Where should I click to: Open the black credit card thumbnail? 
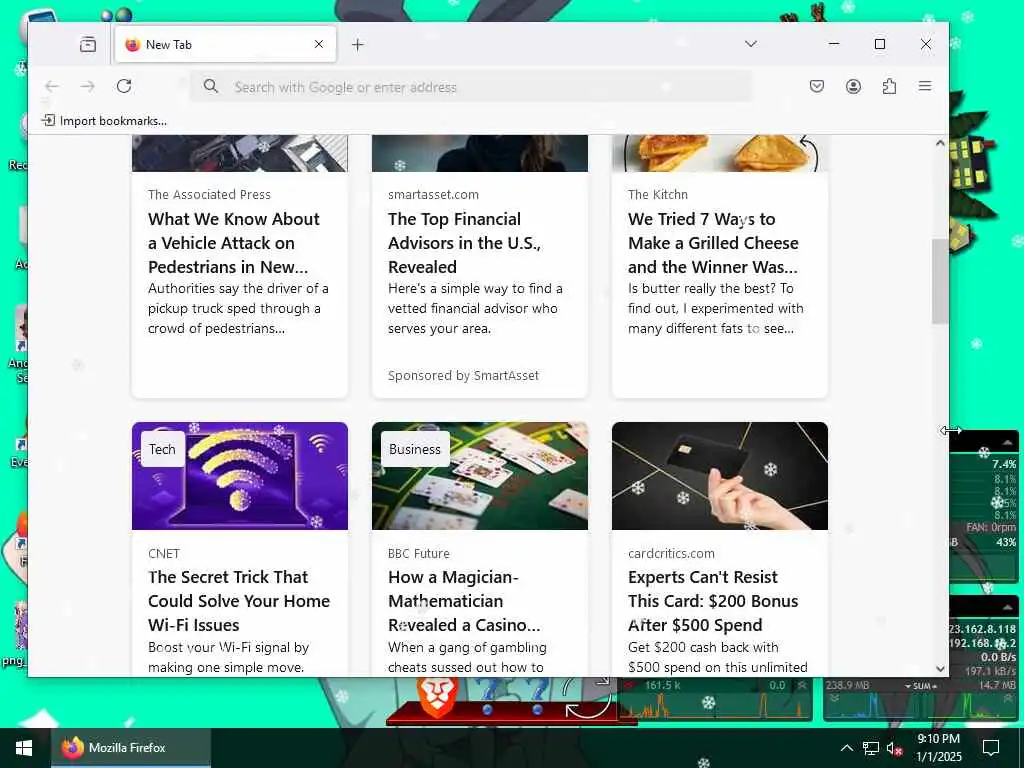pyautogui.click(x=720, y=475)
